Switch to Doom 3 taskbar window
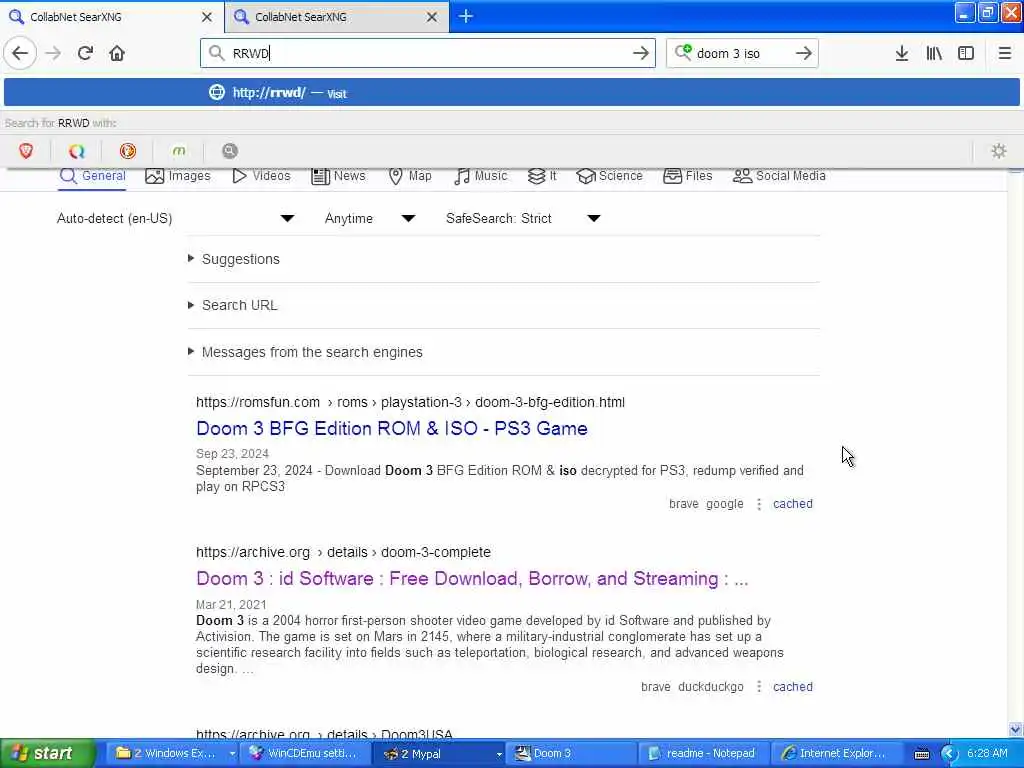This screenshot has height=768, width=1024. (571, 754)
